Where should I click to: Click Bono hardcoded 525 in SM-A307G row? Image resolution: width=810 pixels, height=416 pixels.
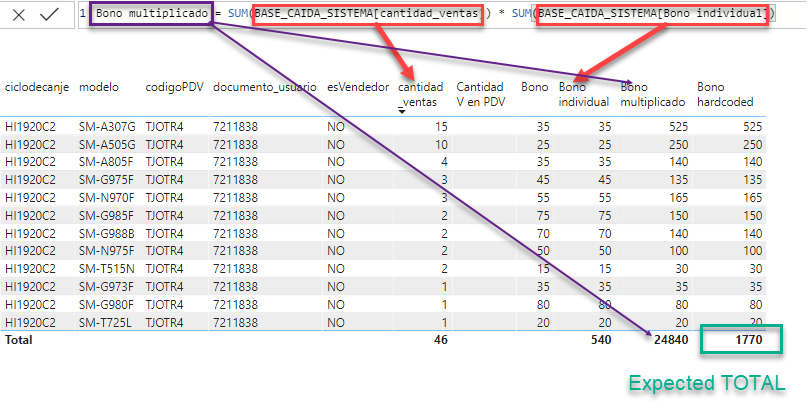point(753,127)
